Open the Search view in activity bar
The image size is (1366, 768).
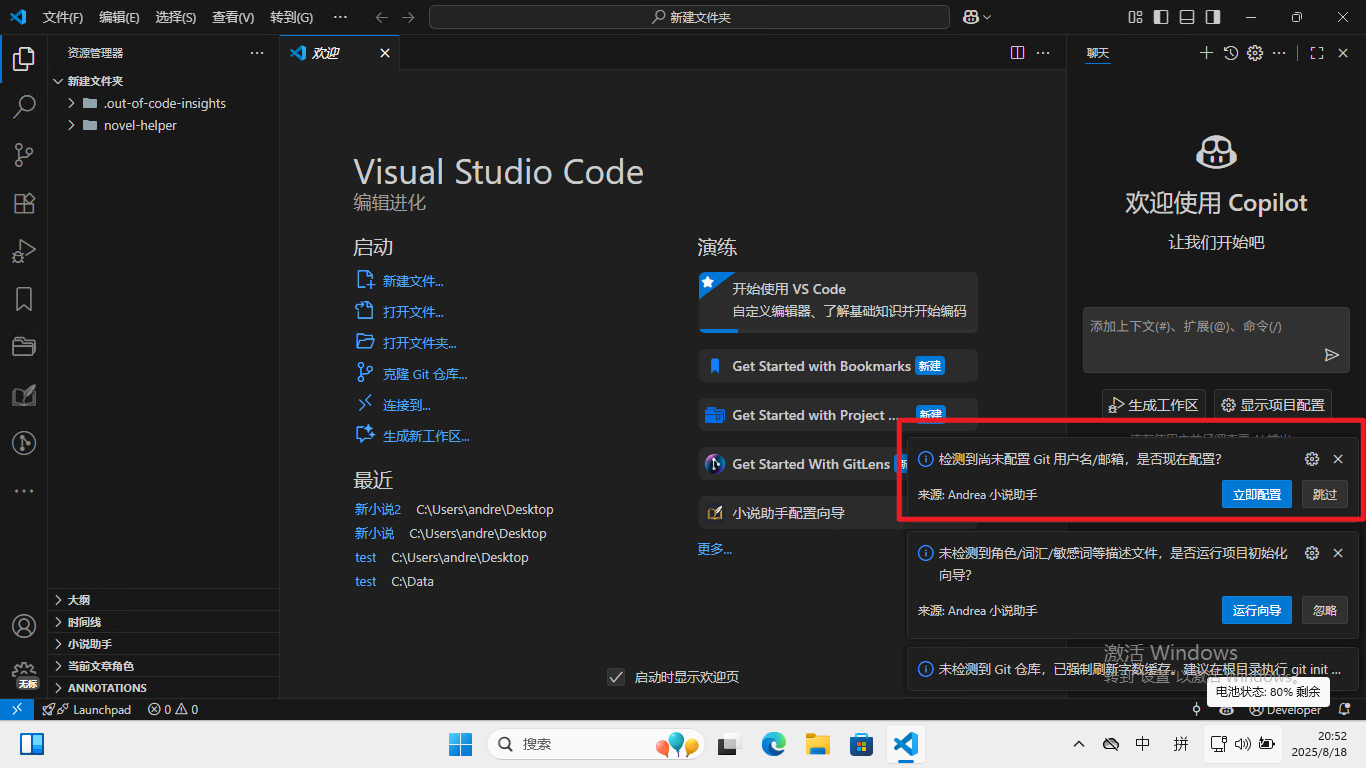(x=24, y=106)
